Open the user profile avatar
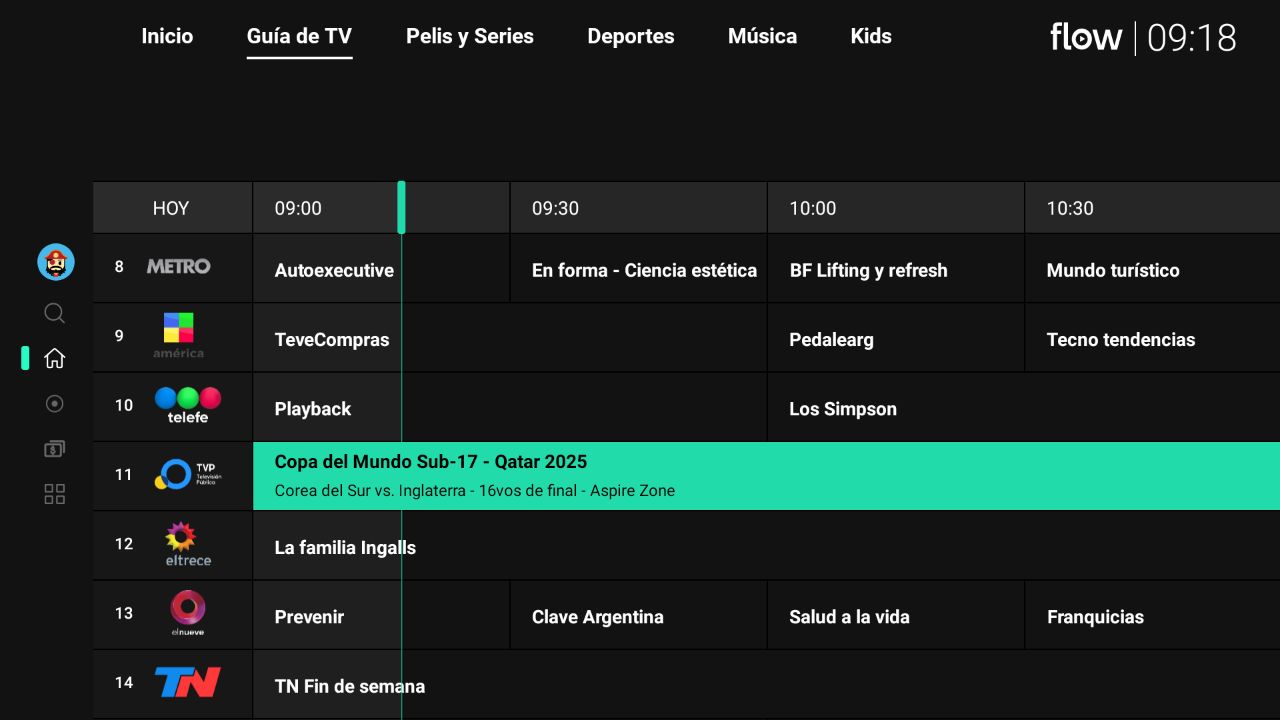 coord(56,263)
